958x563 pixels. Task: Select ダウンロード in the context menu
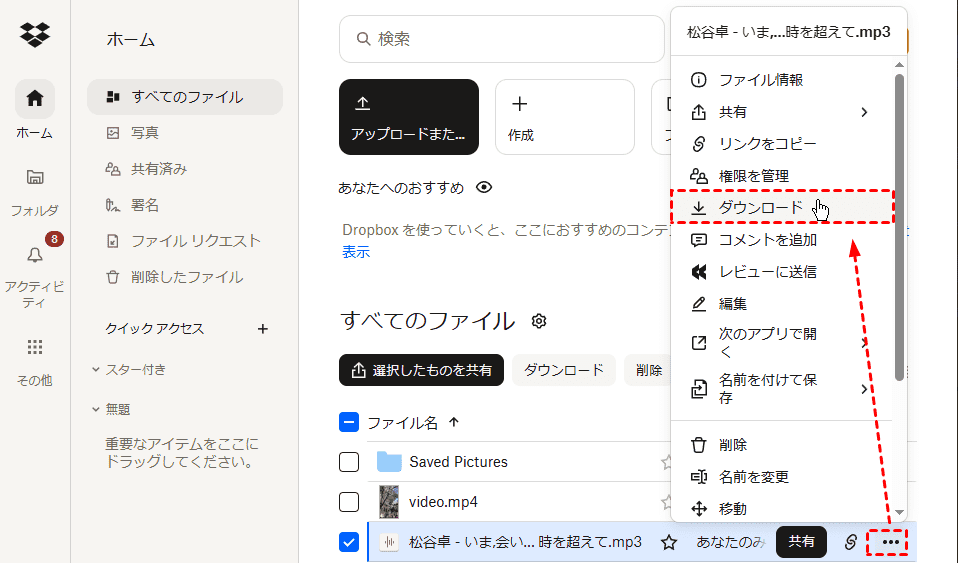coord(760,208)
